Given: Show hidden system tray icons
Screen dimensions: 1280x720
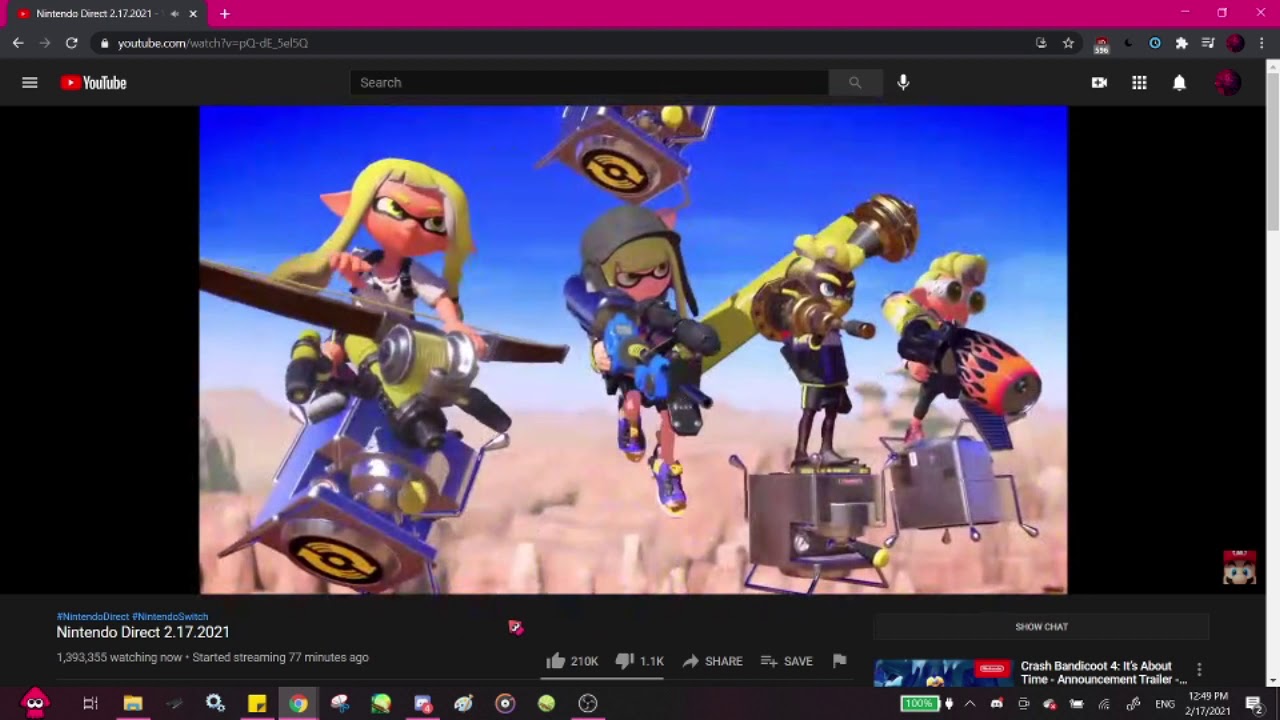Looking at the screenshot, I should [x=970, y=704].
